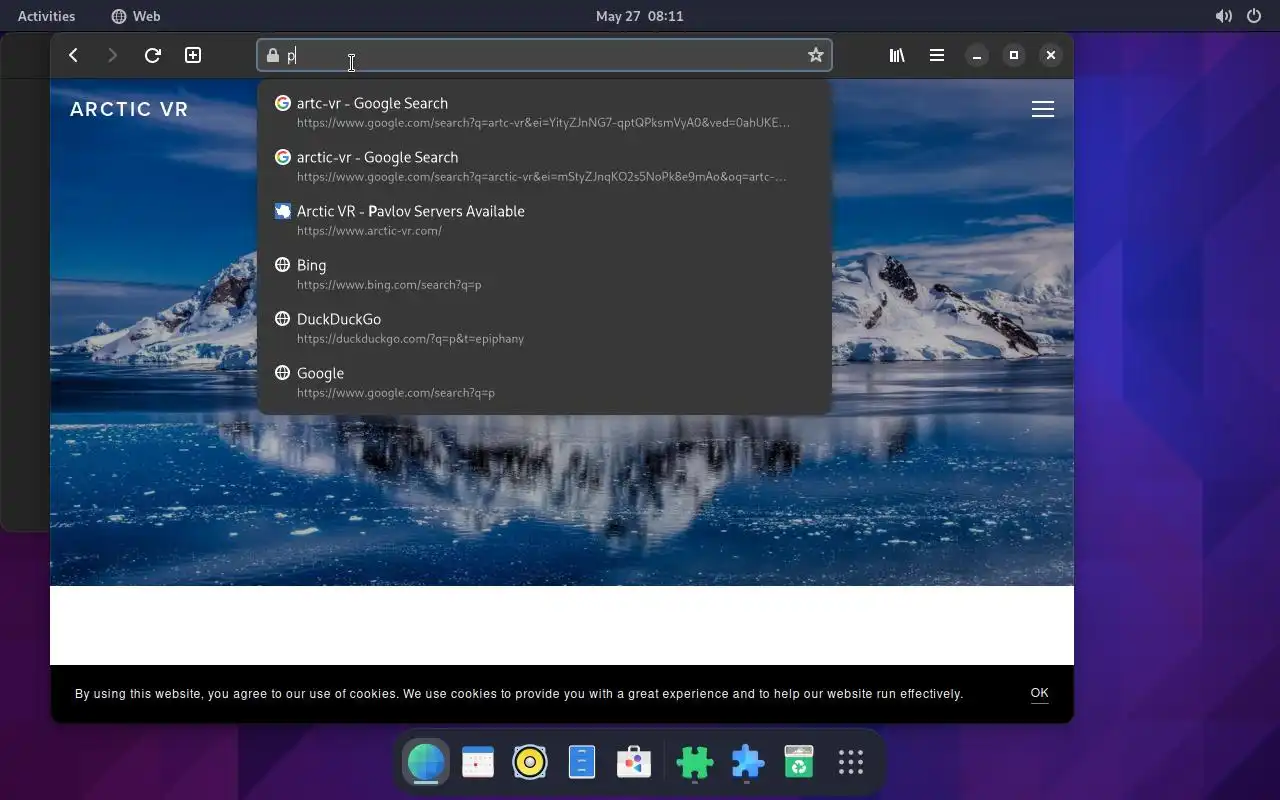Screen dimensions: 1280x800
Task: Show all applications grid
Action: click(851, 763)
